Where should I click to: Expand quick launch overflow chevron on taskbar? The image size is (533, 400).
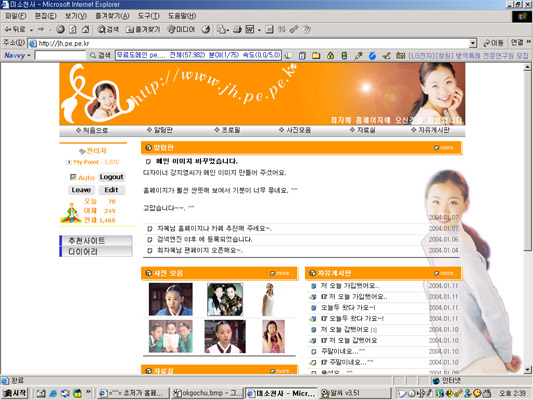tap(88, 393)
